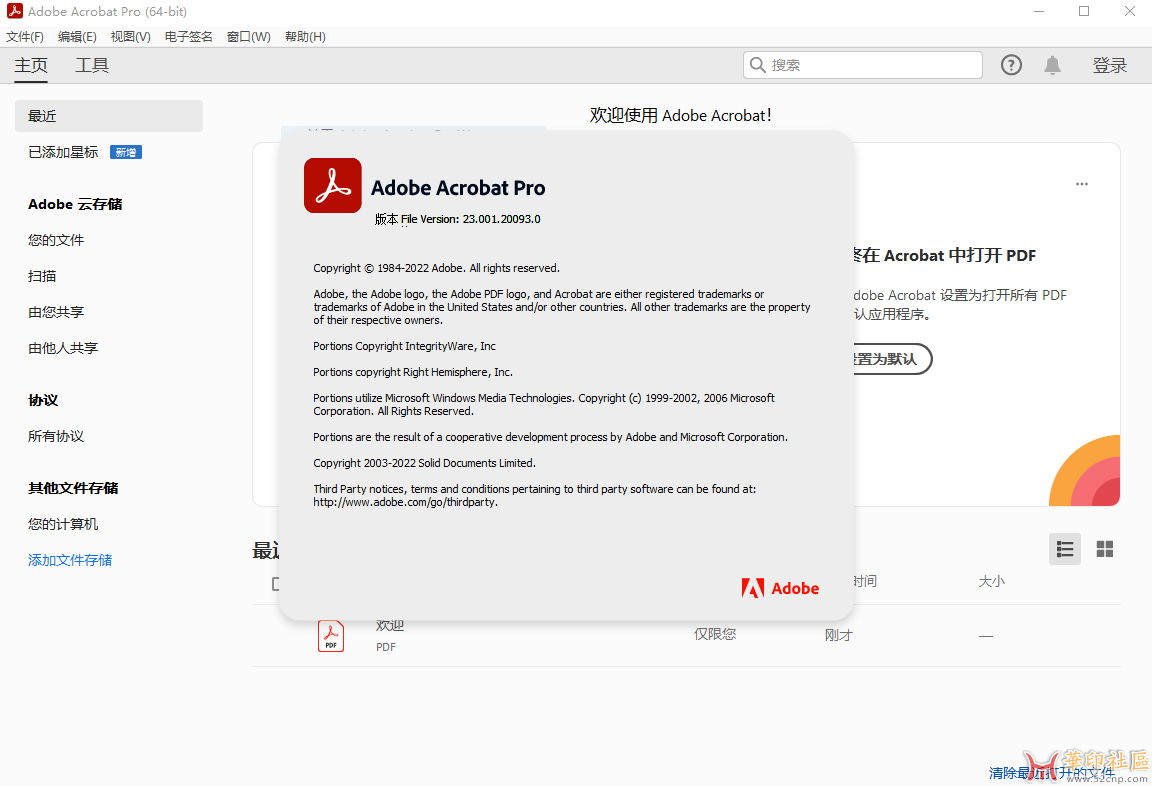1152x786 pixels.
Task: Click 添加文件存储 link
Action: pos(70,560)
